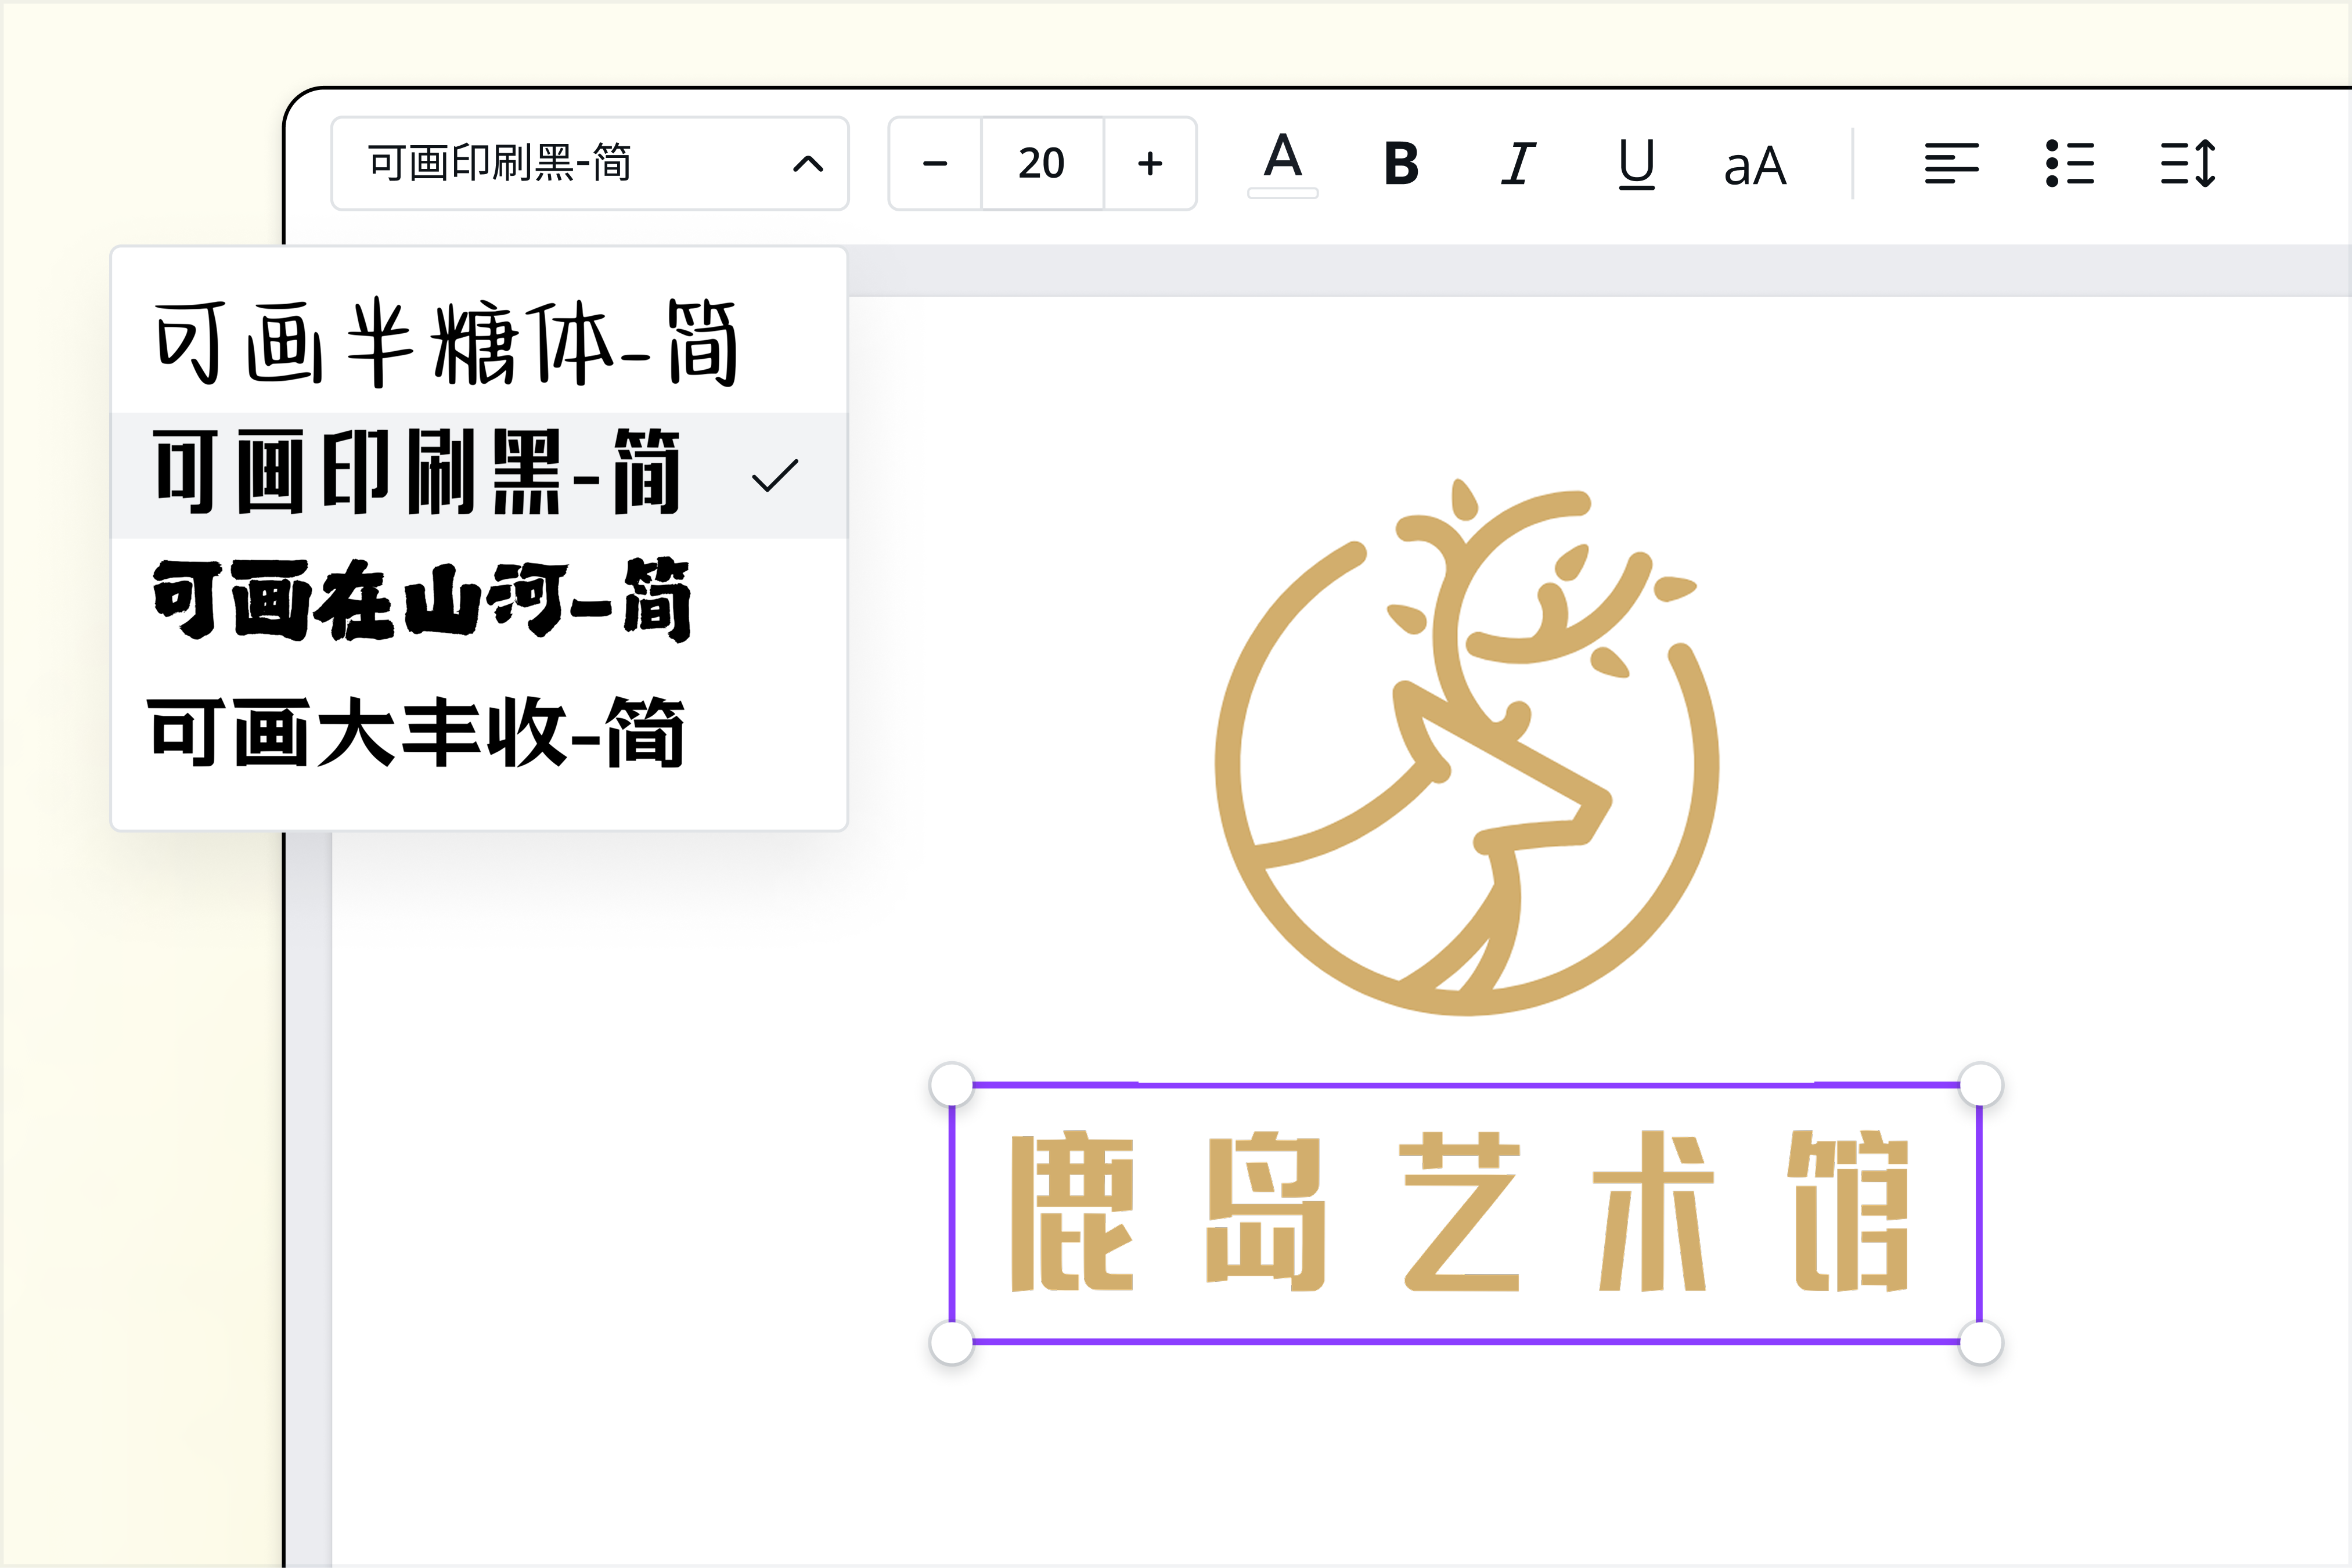Toggle underline formatting
2352x1568 pixels.
pos(1636,164)
